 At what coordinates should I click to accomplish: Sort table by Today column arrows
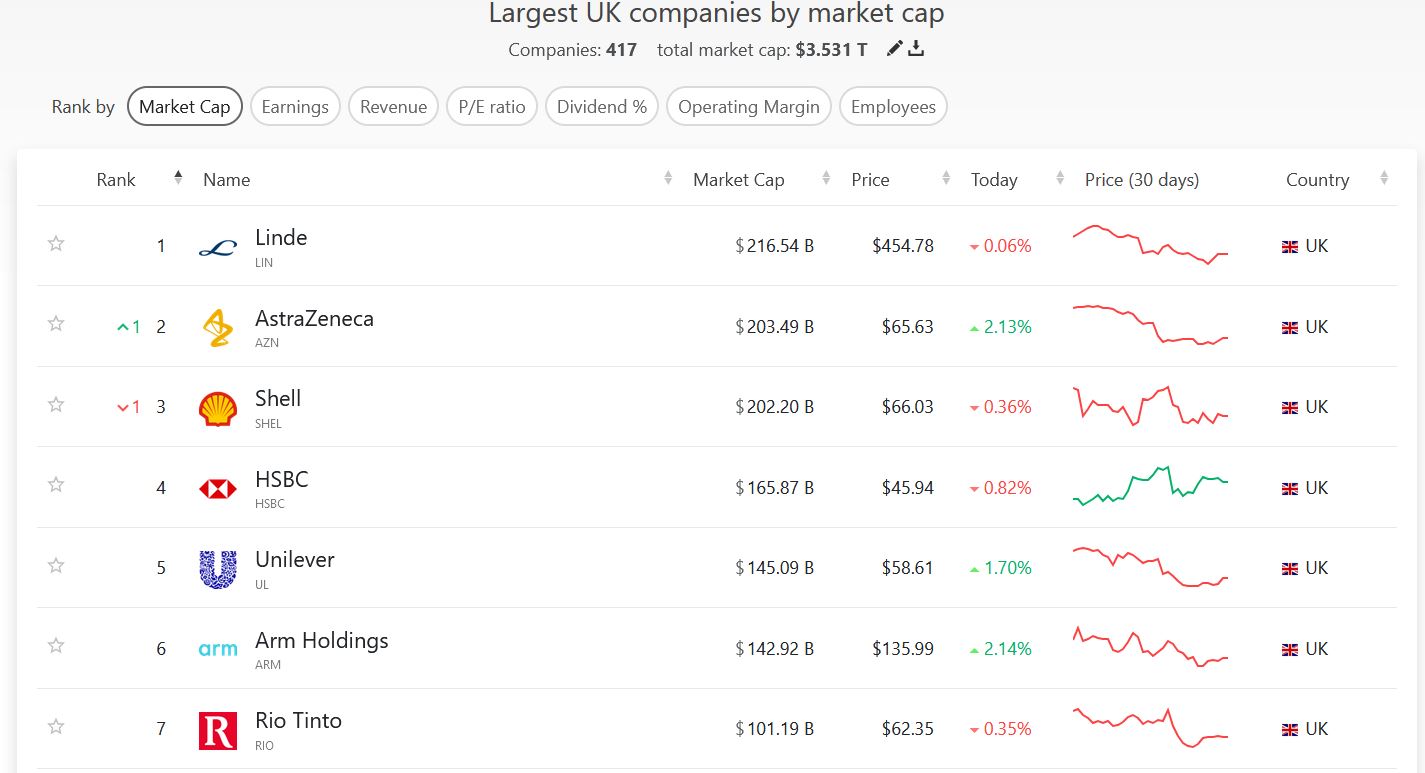[x=1060, y=179]
